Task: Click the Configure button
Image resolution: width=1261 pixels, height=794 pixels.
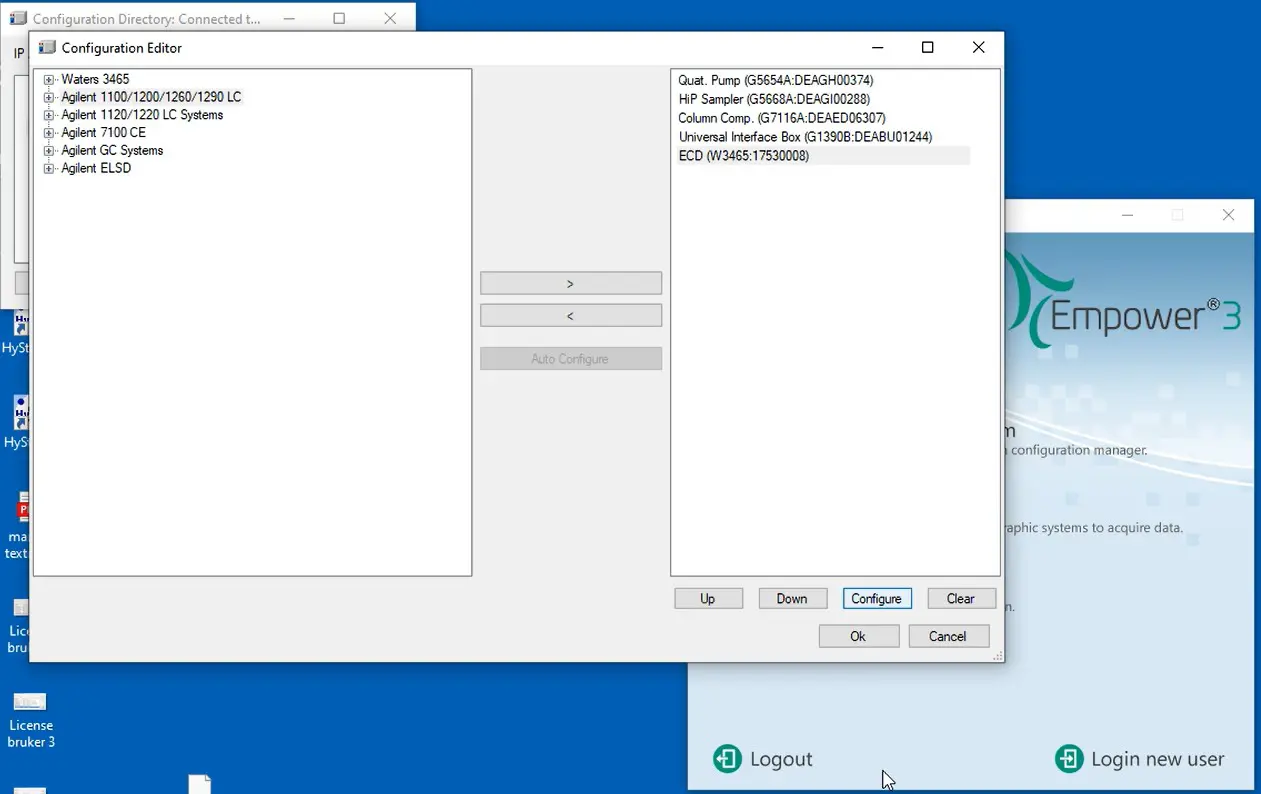Action: click(x=877, y=599)
